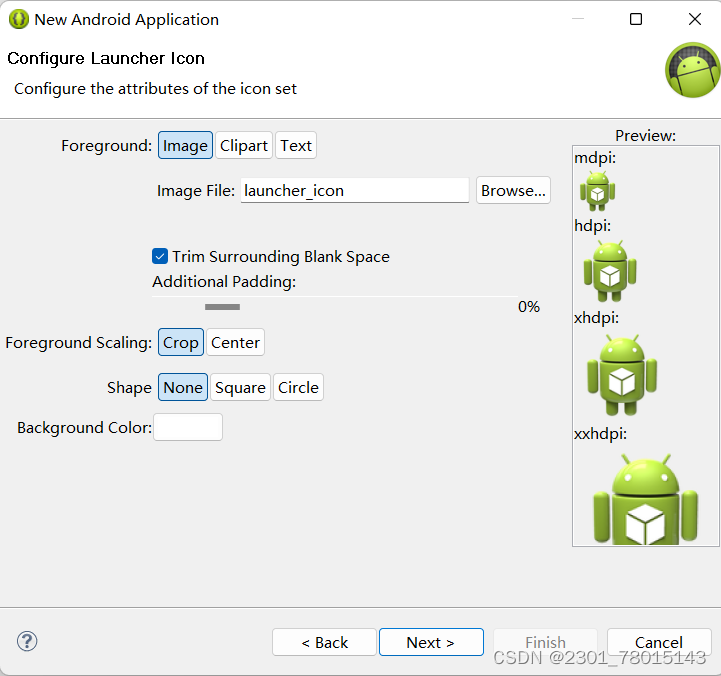Click the 'Preview:' label
The image size is (721, 676).
click(646, 136)
